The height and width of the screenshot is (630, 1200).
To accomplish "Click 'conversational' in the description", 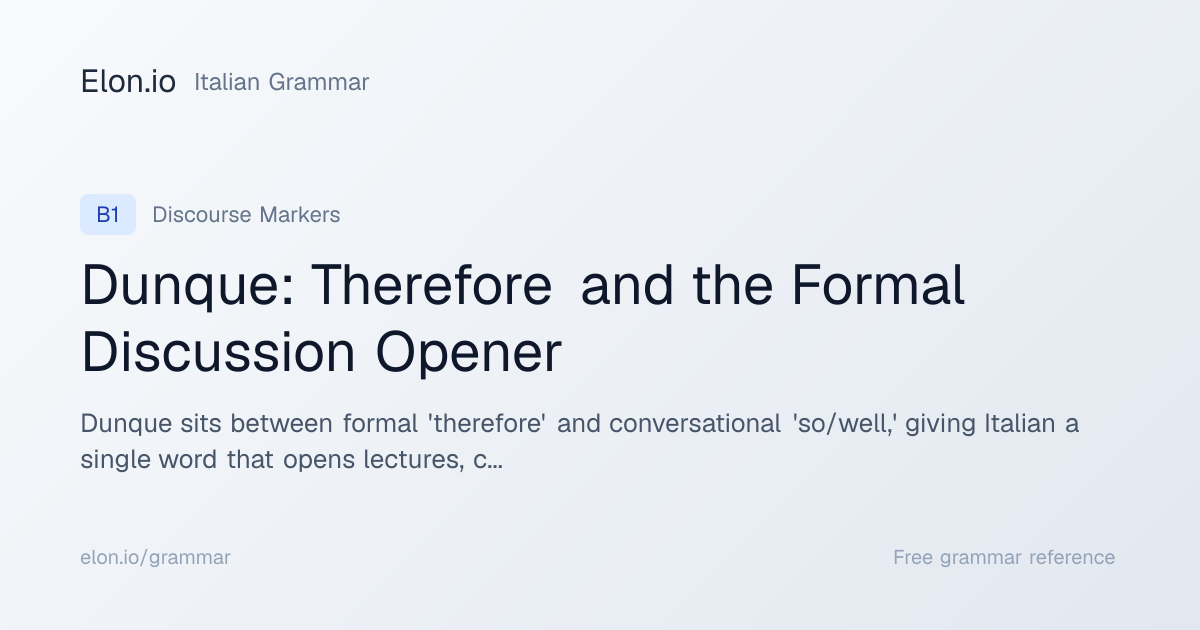I will tap(695, 424).
